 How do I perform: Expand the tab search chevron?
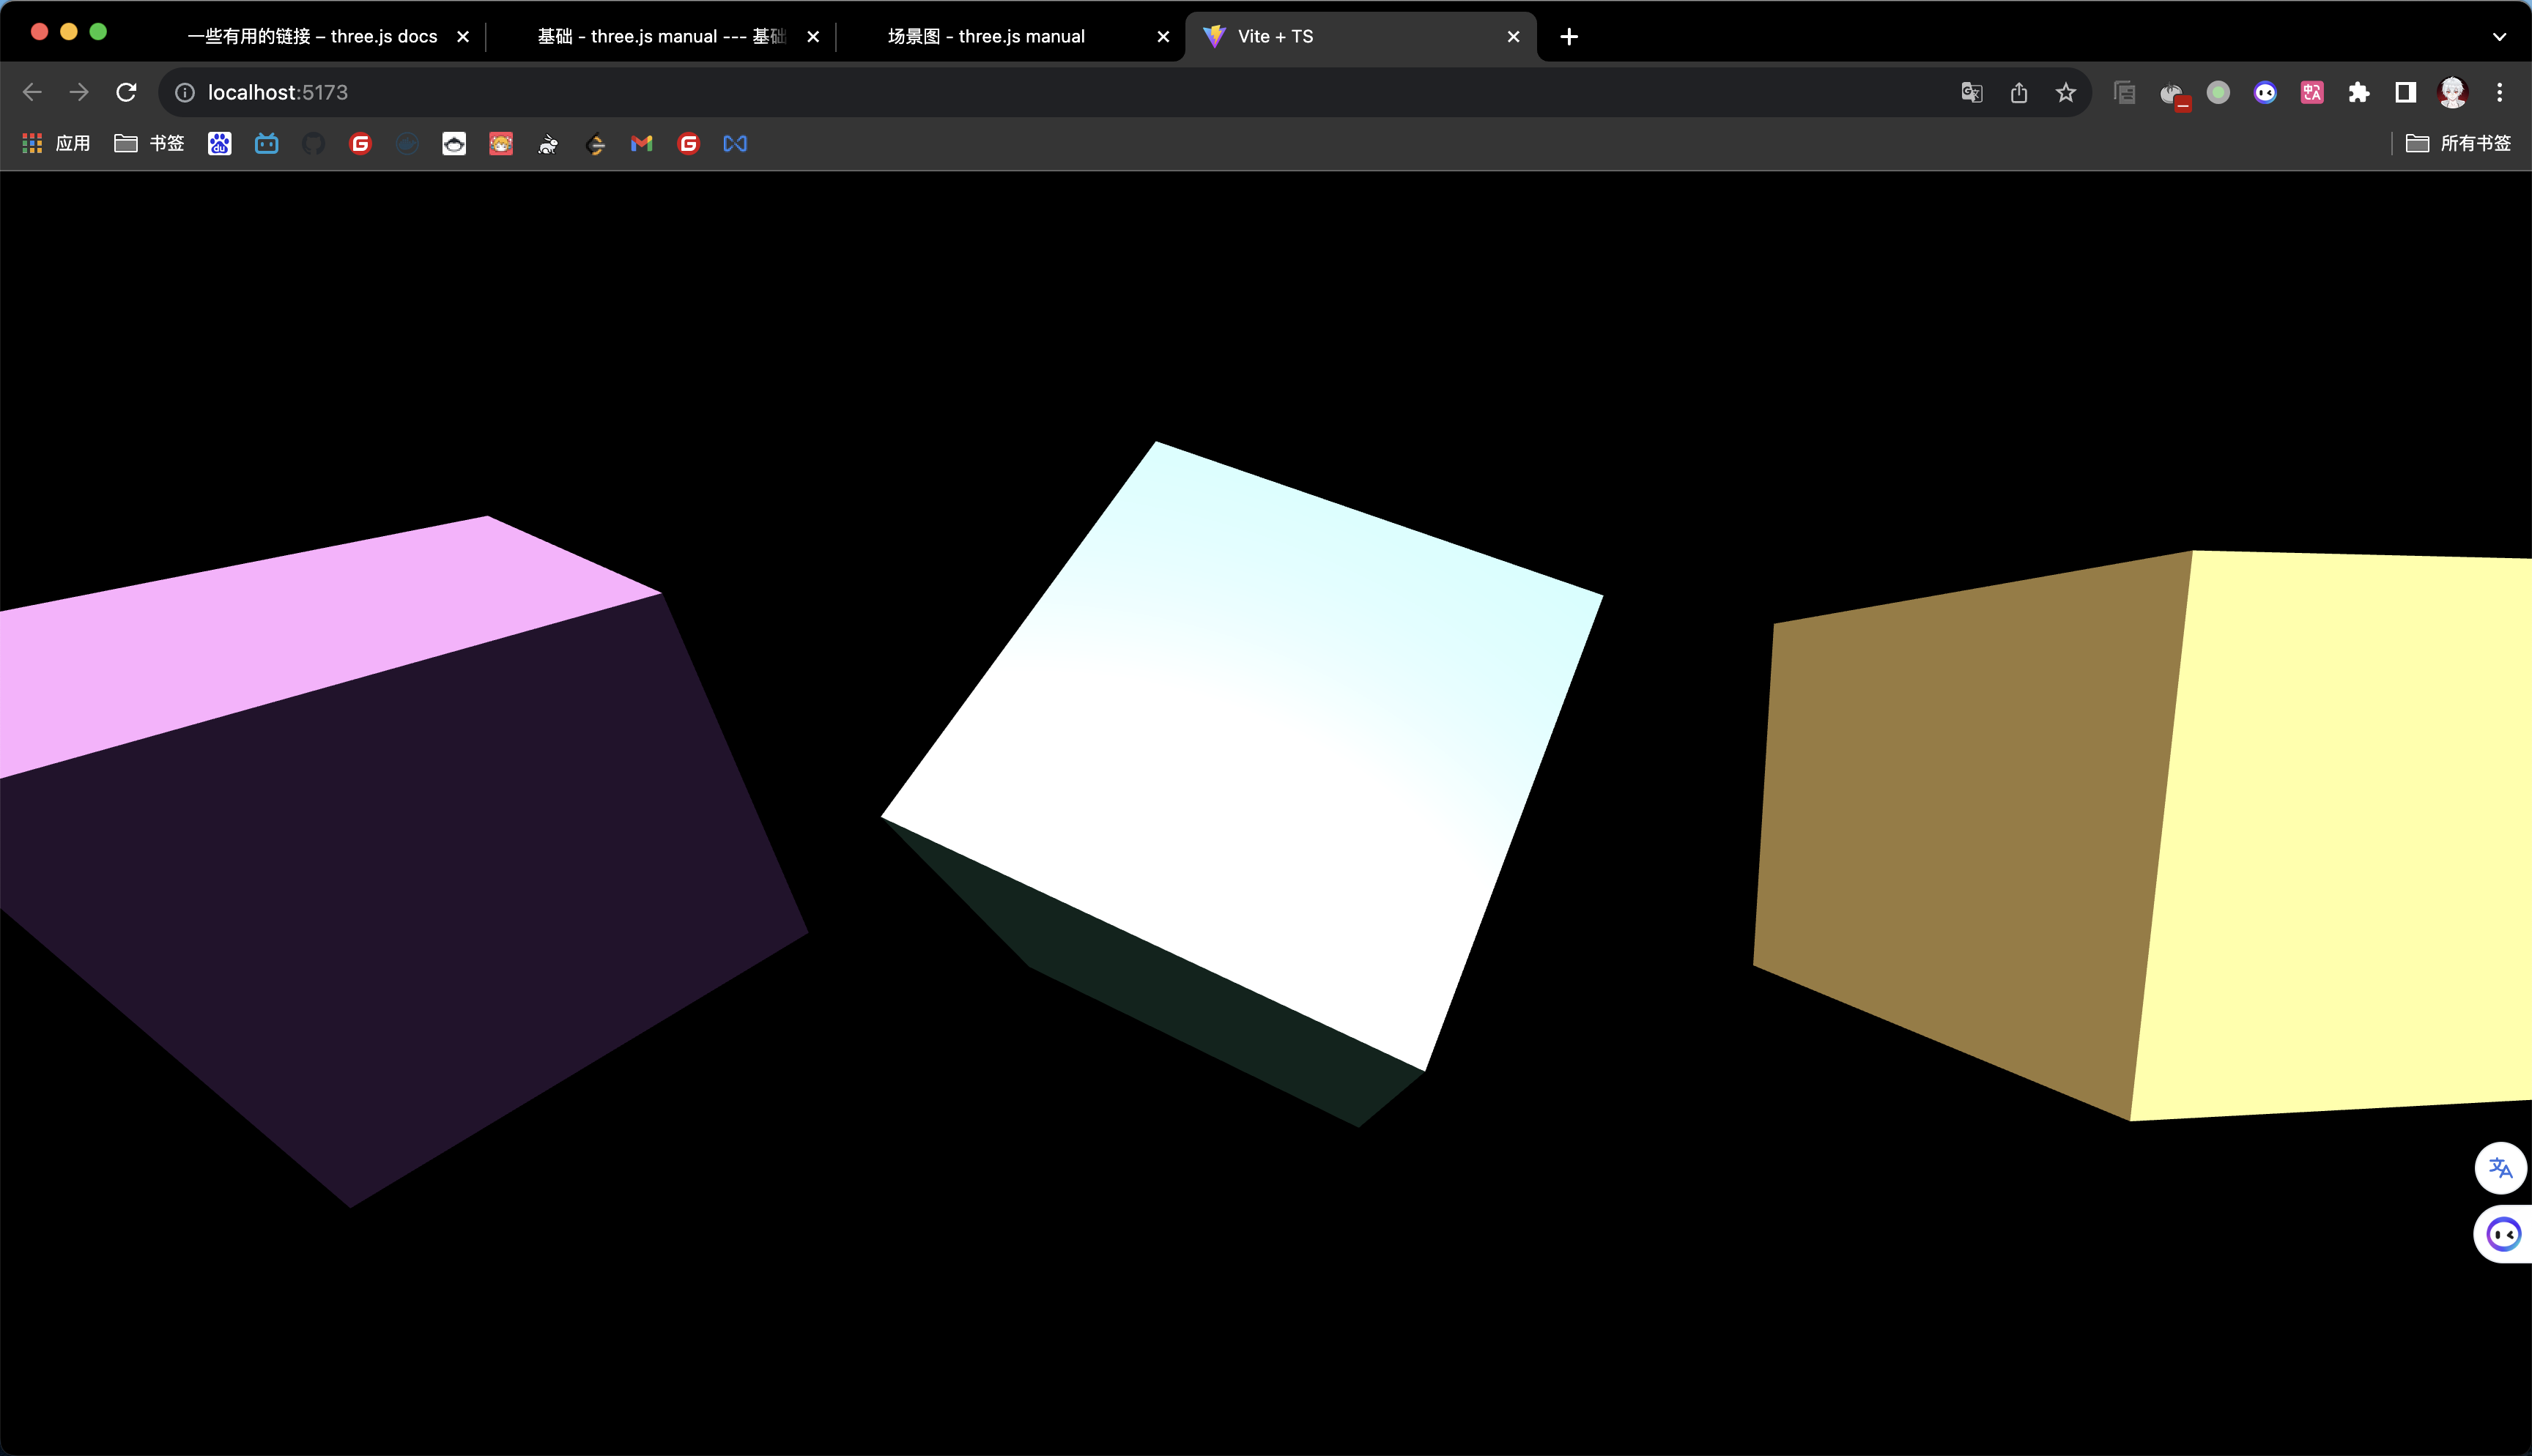(x=2499, y=37)
